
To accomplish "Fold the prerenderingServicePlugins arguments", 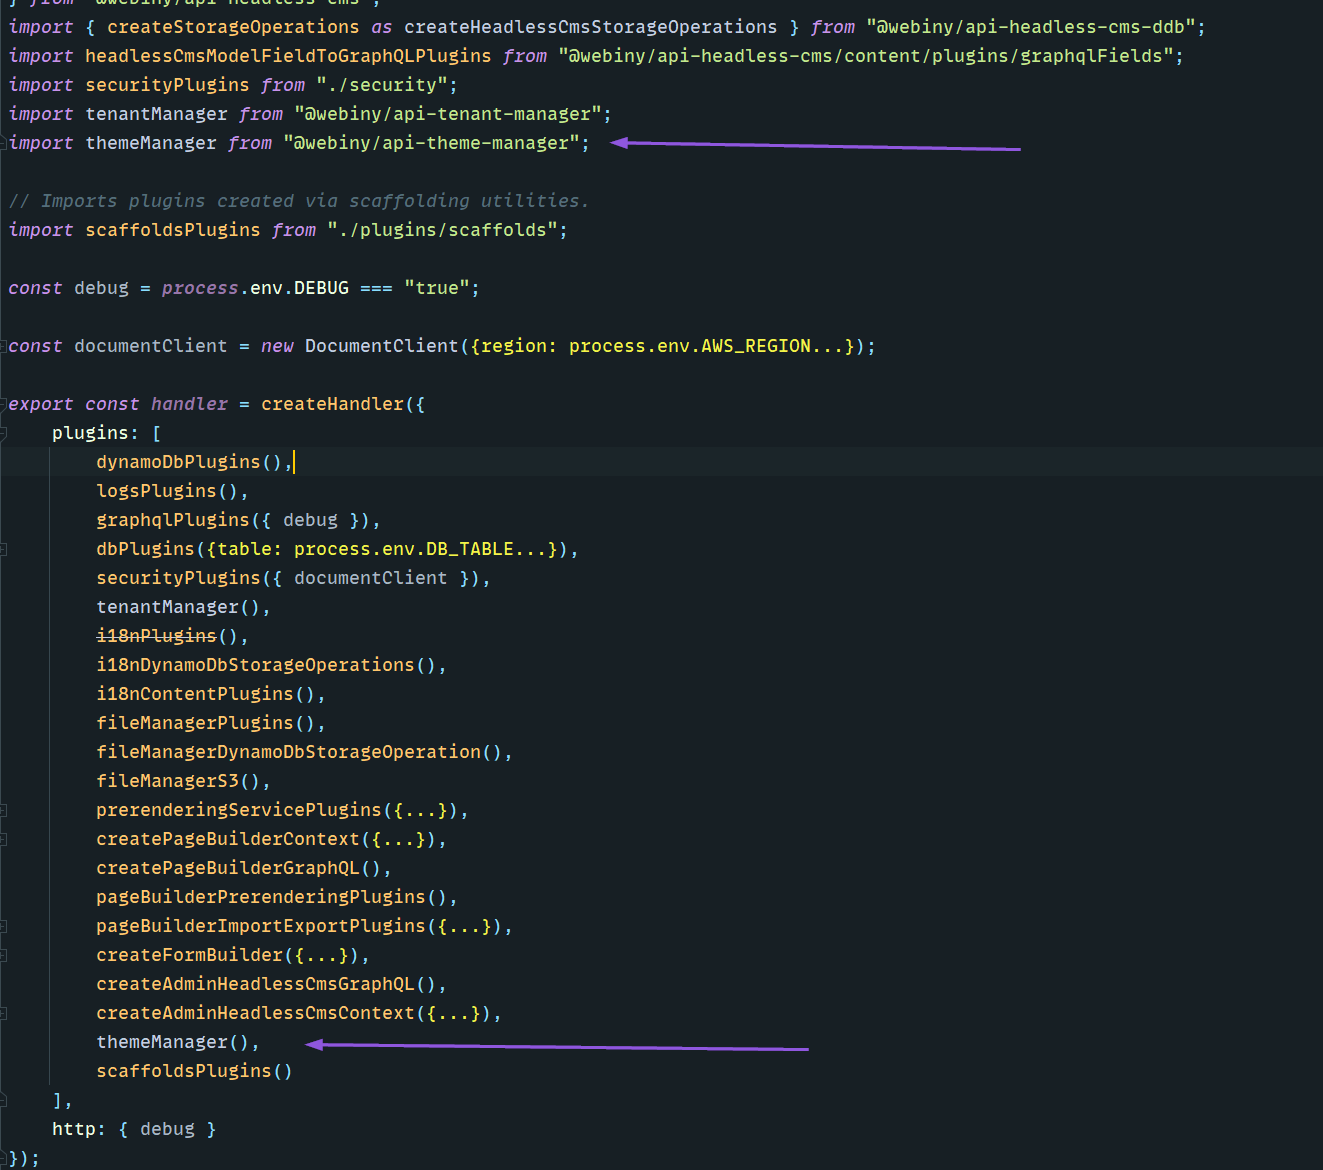I will (x=5, y=809).
